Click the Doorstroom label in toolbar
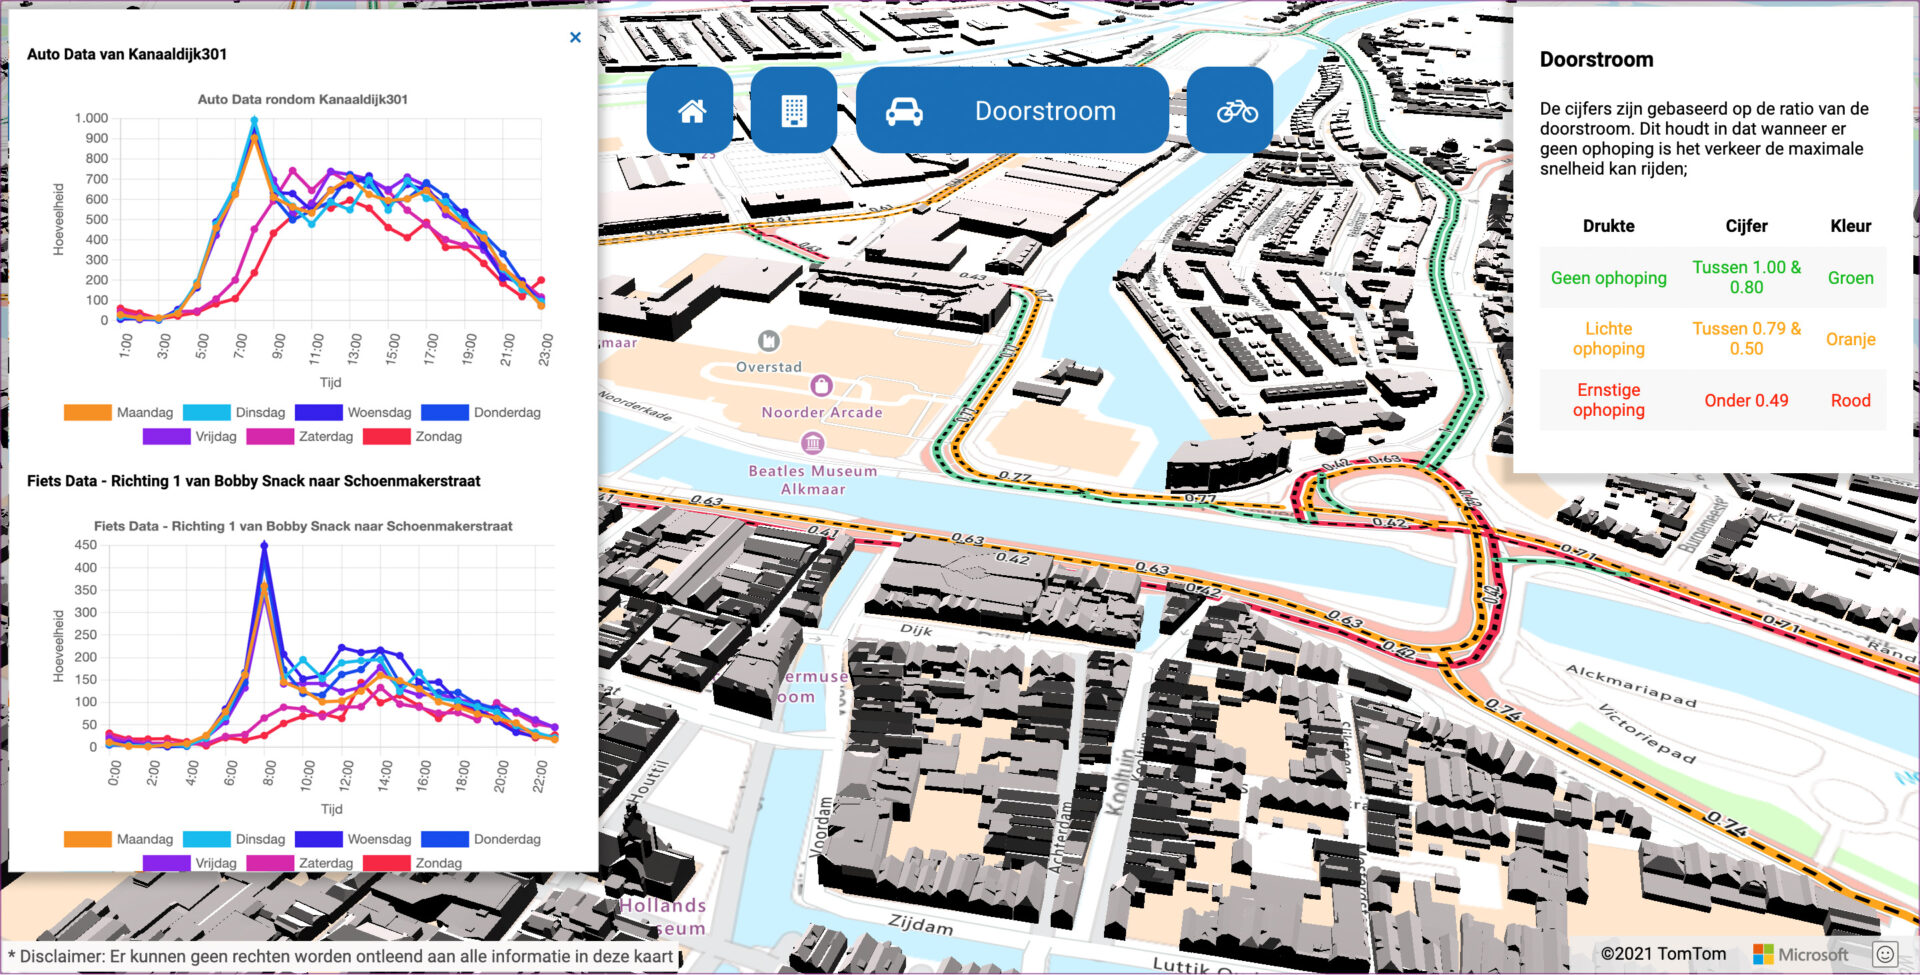Image resolution: width=1920 pixels, height=975 pixels. point(1045,111)
